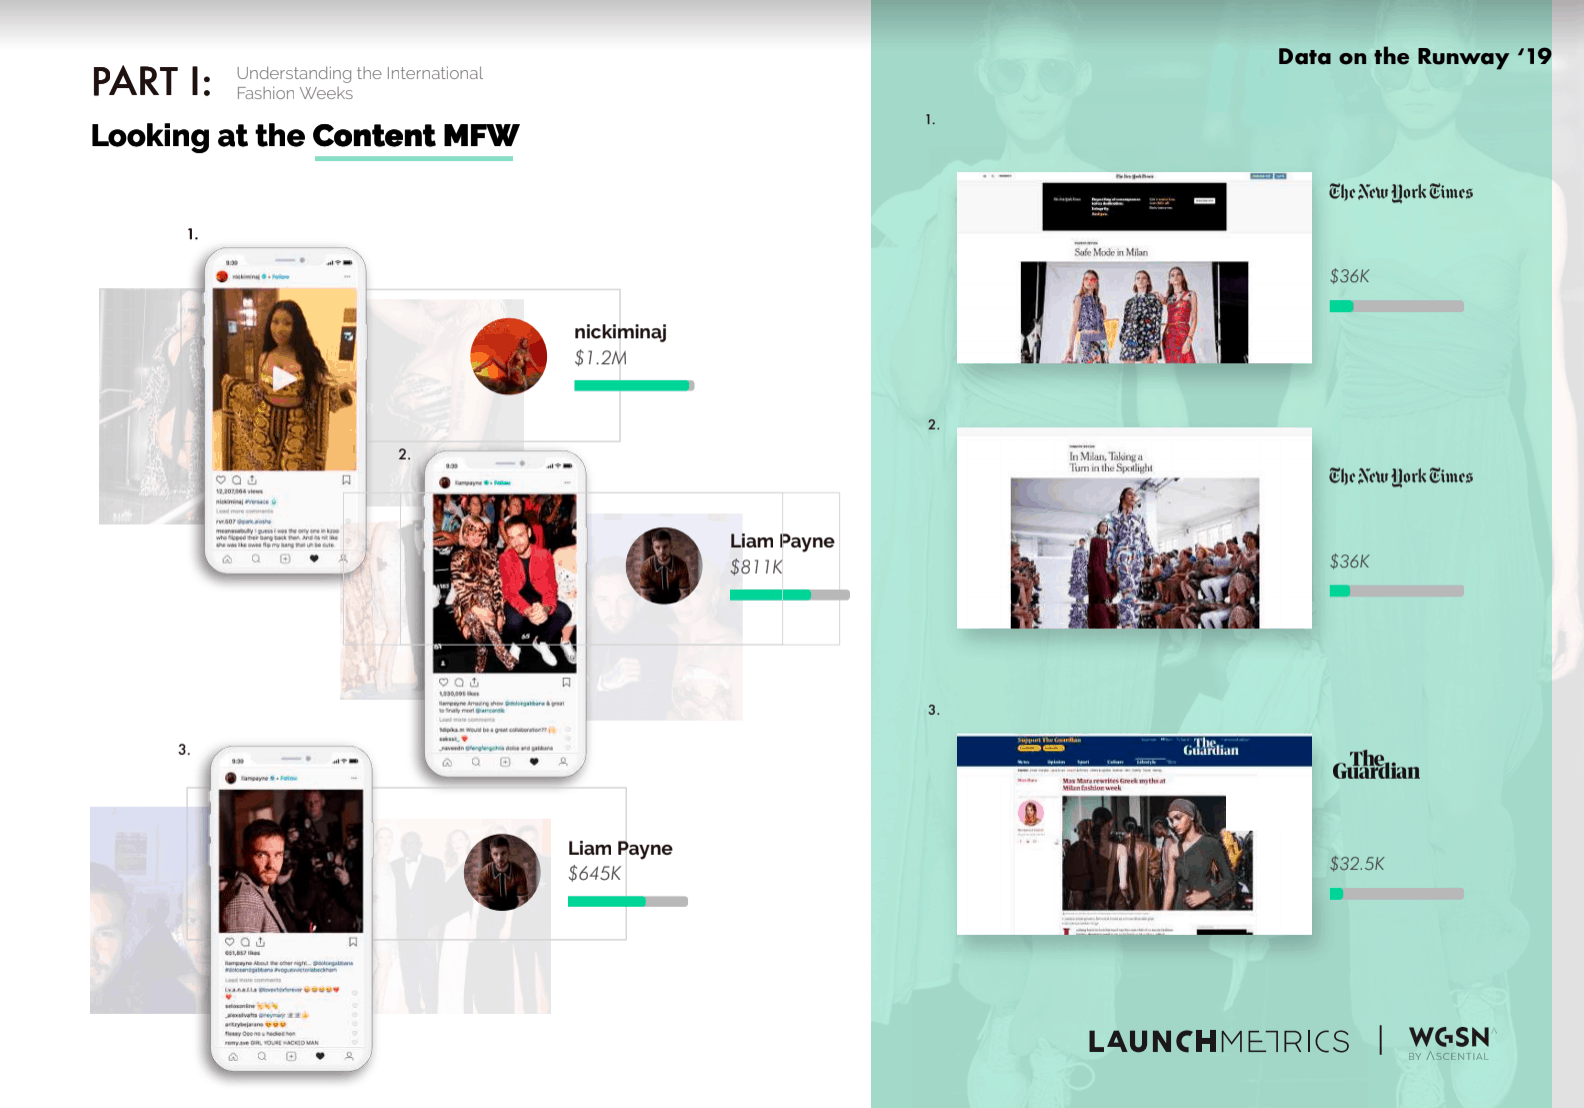Screen dimensions: 1584x1108
Task: Click the Liam Payne $645K progress bar
Action: point(628,901)
